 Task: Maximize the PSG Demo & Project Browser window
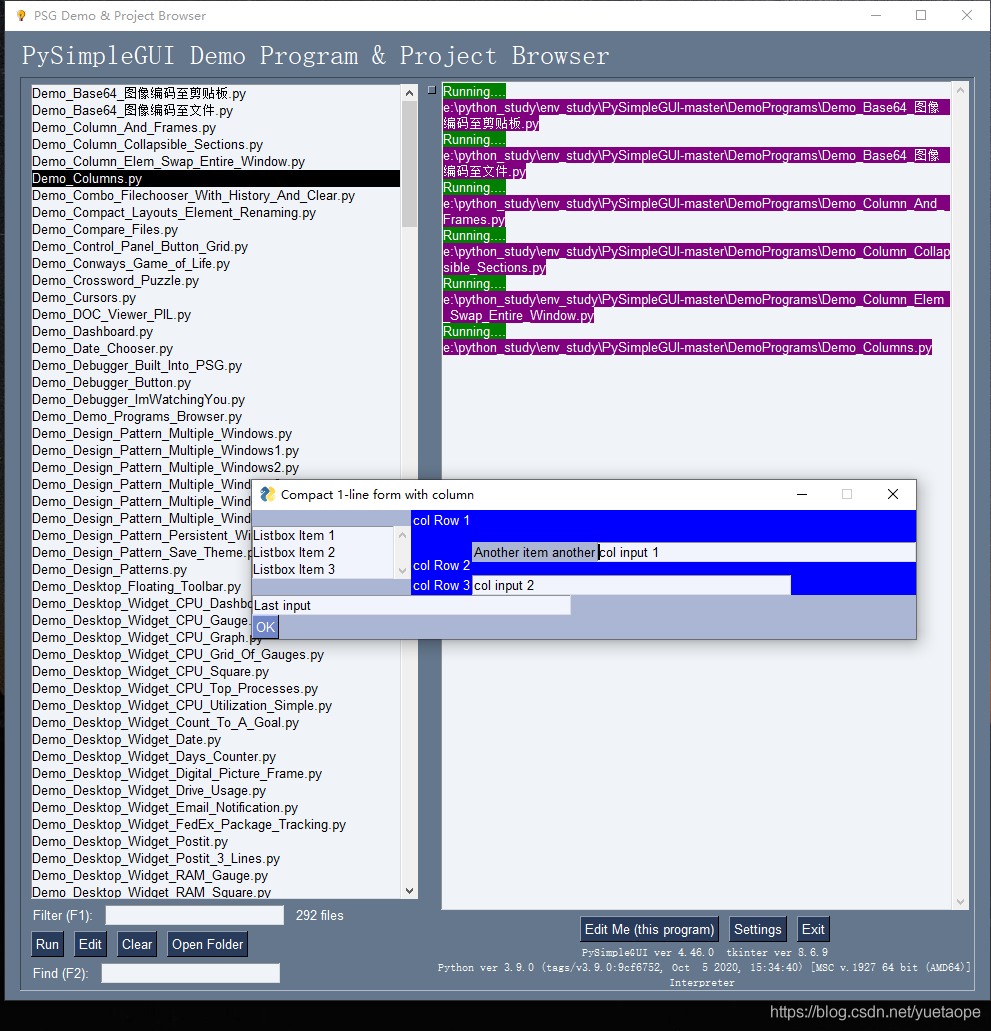(x=921, y=15)
